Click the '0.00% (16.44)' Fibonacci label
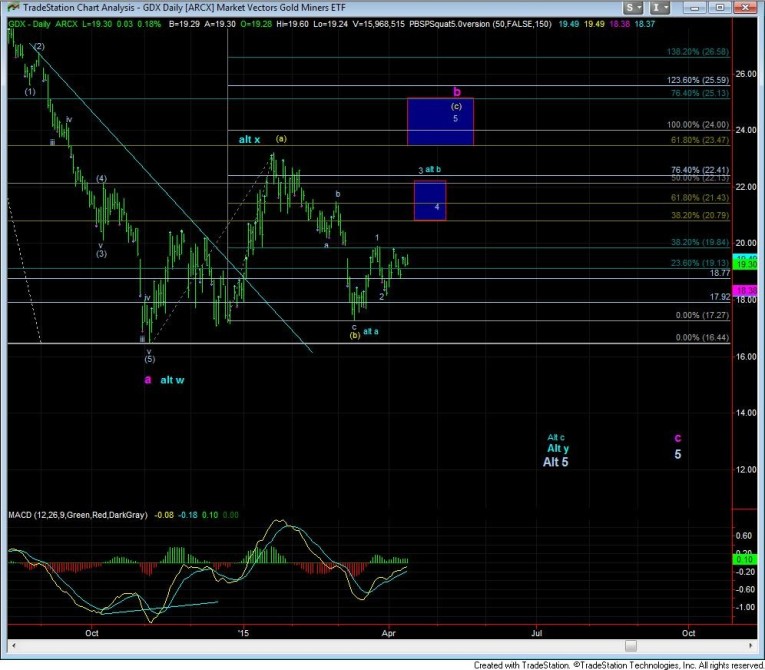Viewport: 765px width, 670px height. 702,338
